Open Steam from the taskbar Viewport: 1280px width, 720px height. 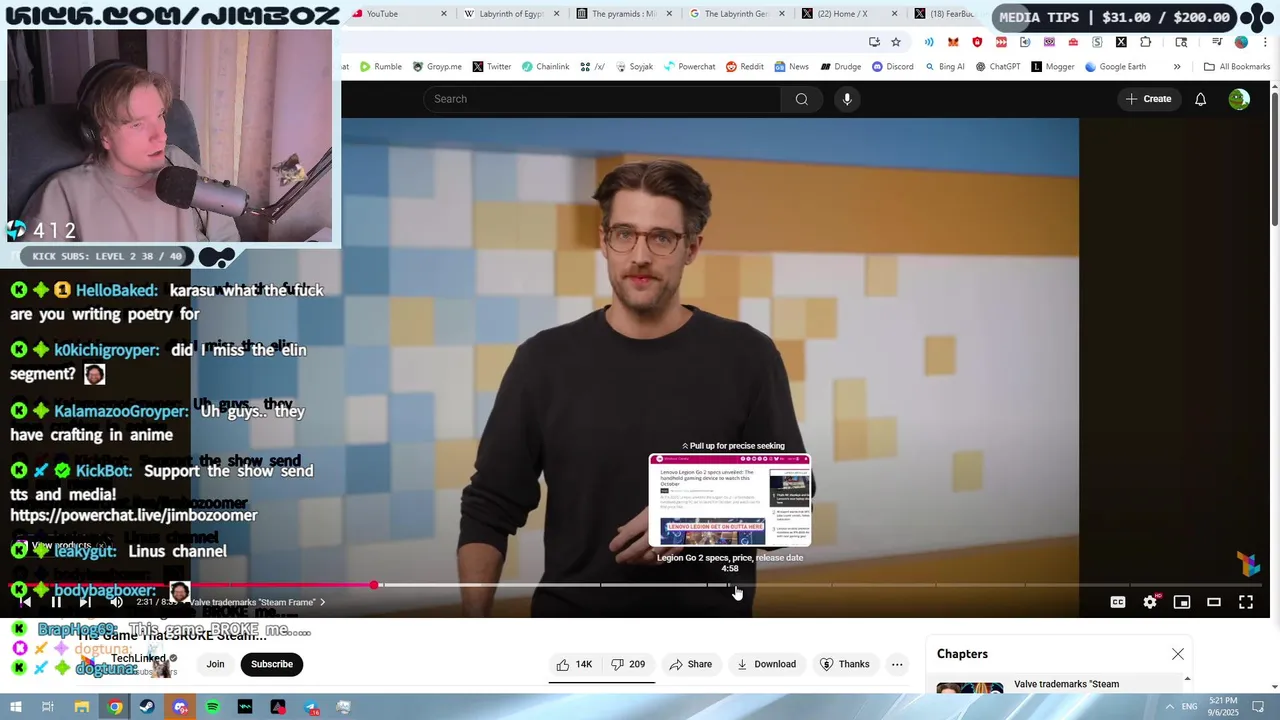coord(147,707)
